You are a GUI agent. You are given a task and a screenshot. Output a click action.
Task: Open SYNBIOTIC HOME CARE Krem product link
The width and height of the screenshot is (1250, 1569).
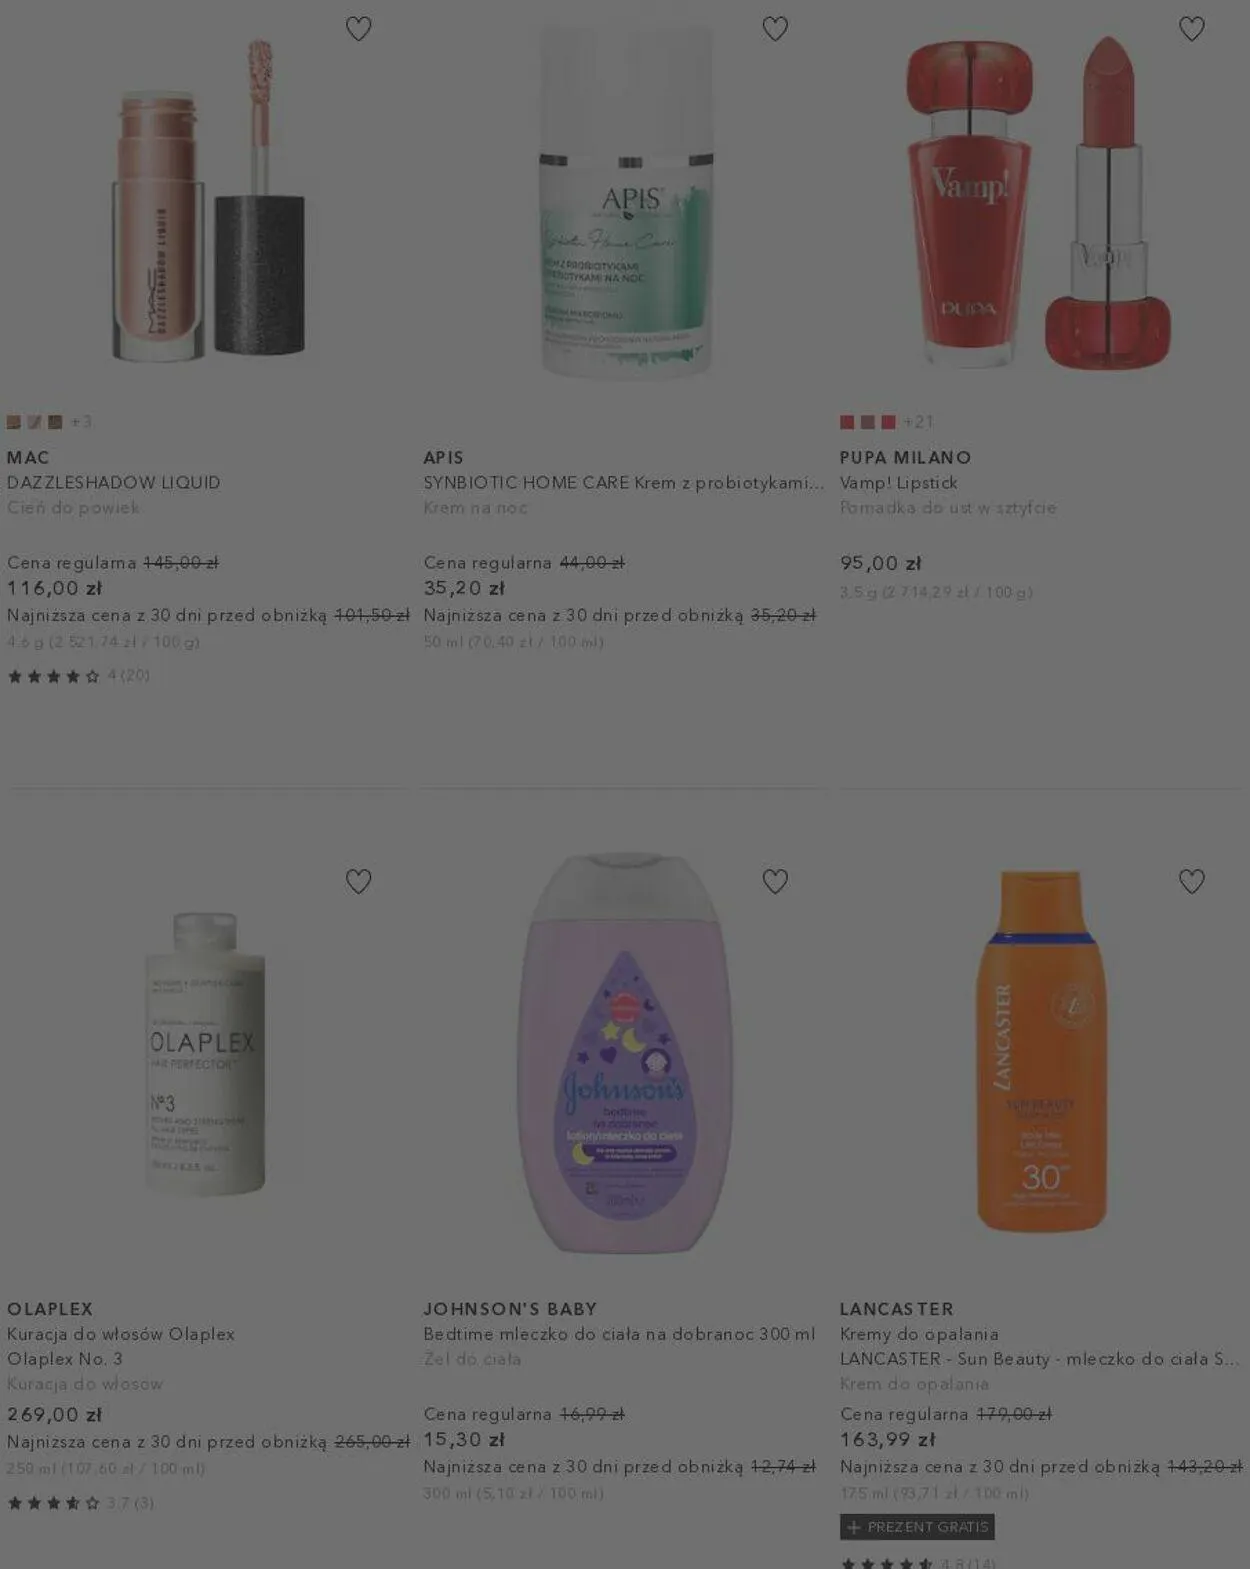(624, 483)
